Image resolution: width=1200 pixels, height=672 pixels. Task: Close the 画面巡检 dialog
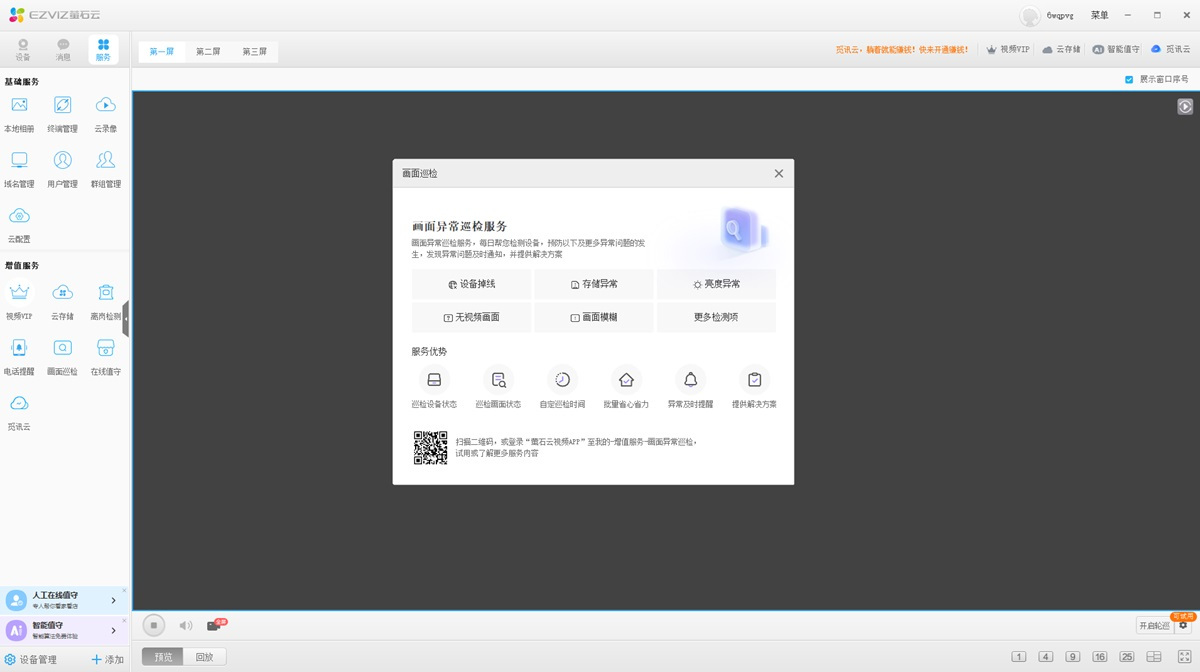point(778,174)
